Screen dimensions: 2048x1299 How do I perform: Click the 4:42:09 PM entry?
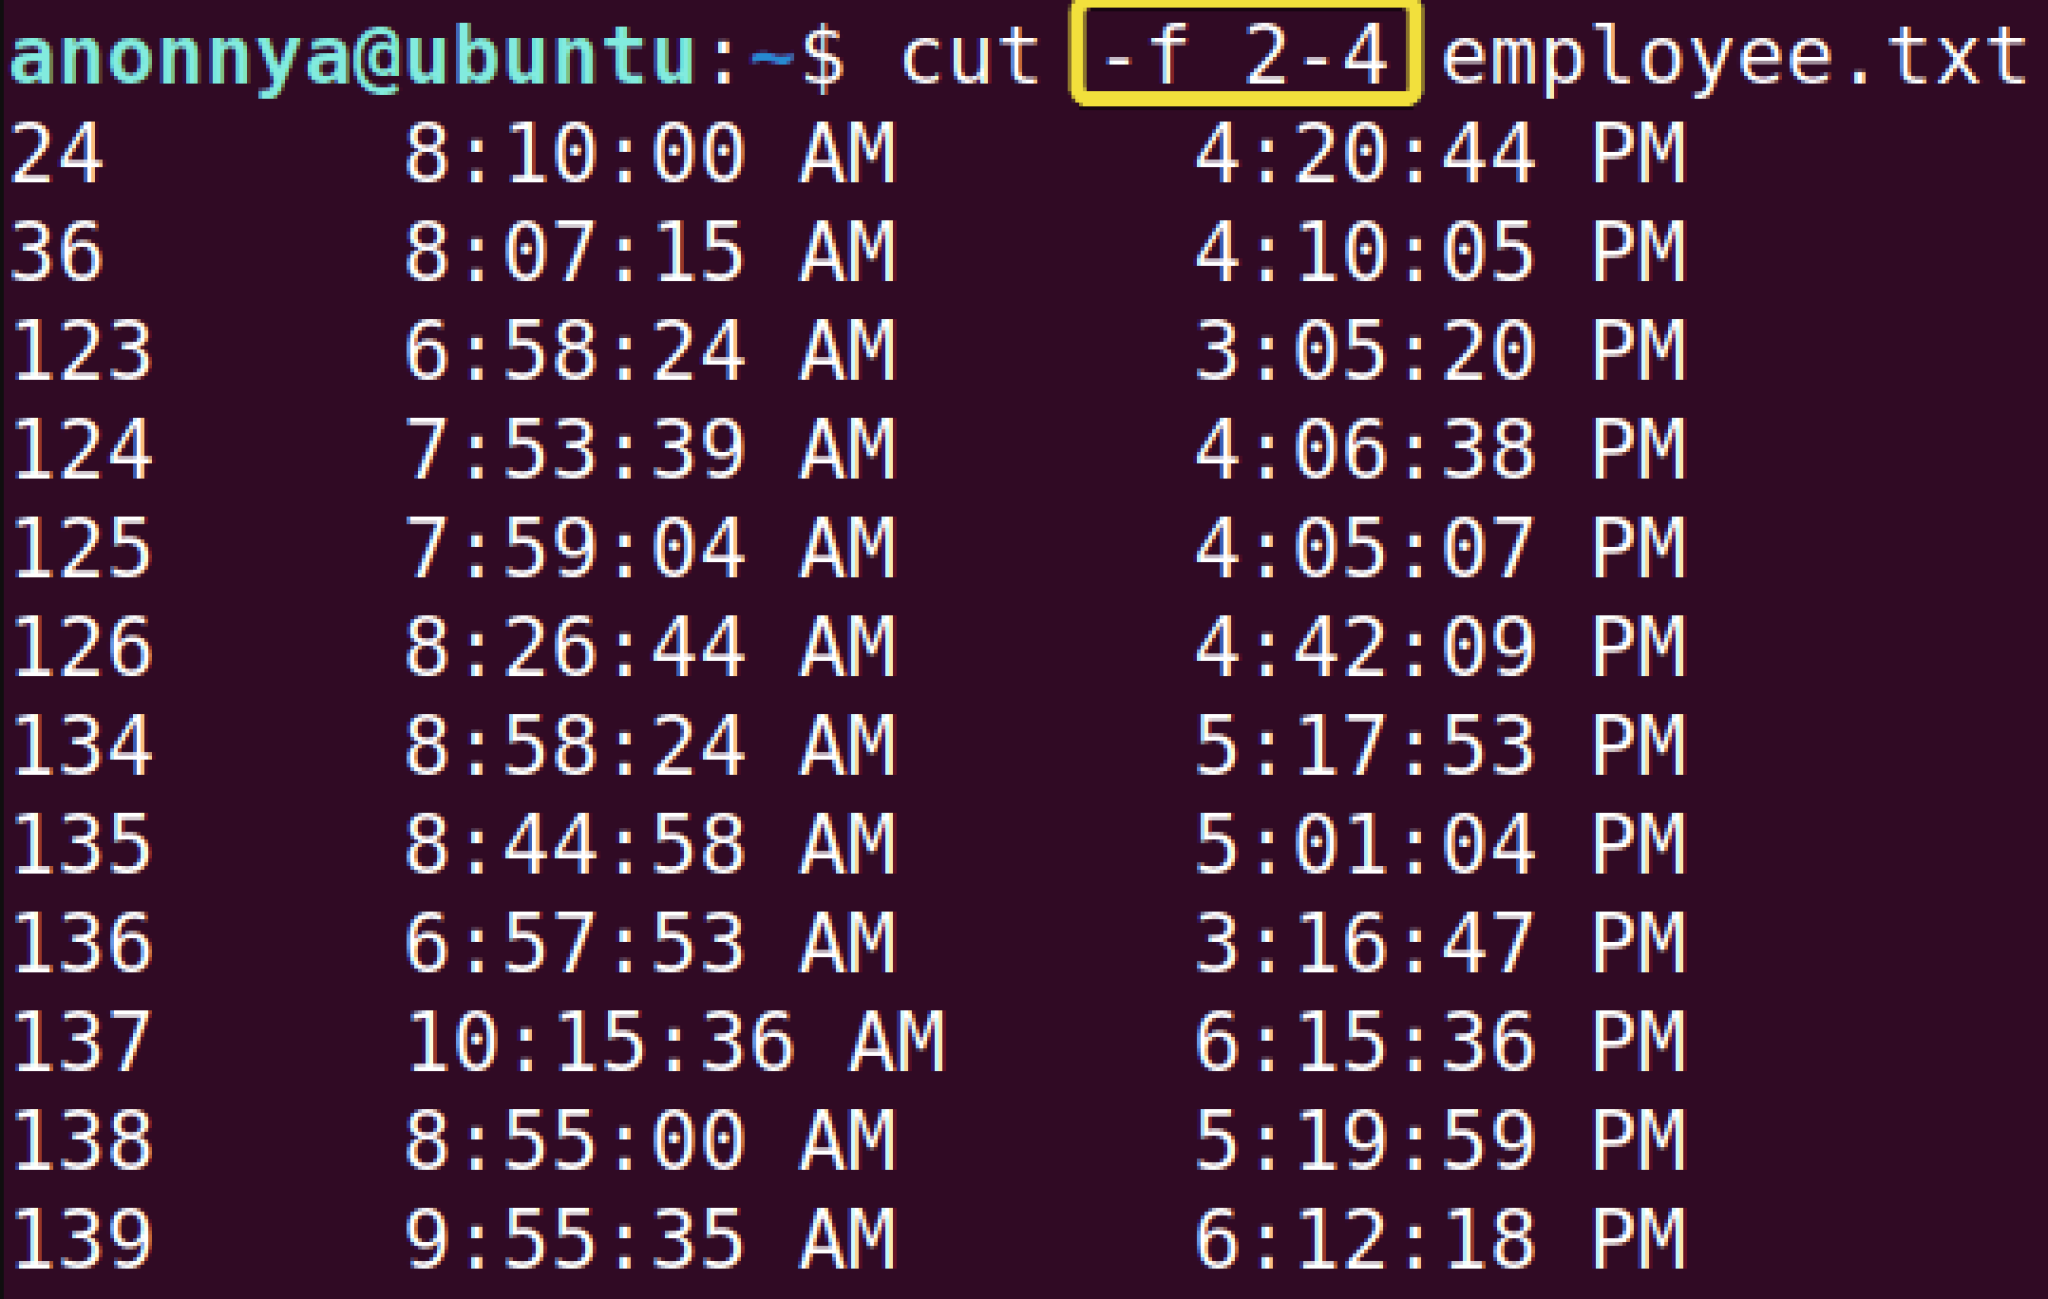pos(1440,647)
